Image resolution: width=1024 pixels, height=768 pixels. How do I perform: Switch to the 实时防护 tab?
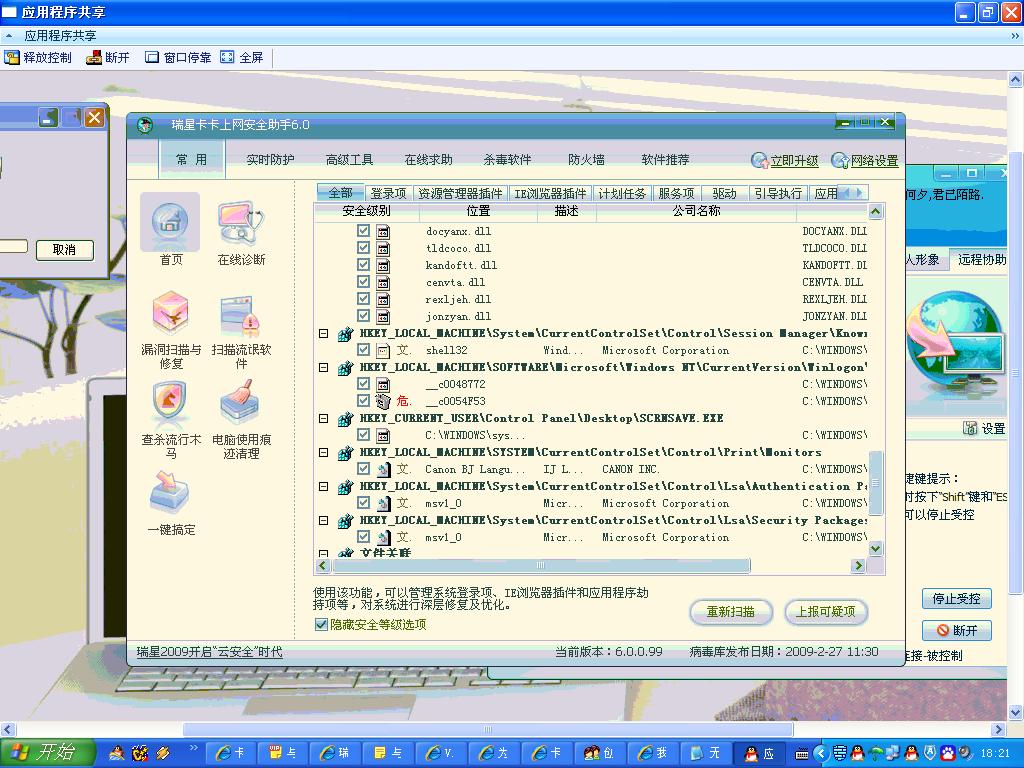coord(270,159)
